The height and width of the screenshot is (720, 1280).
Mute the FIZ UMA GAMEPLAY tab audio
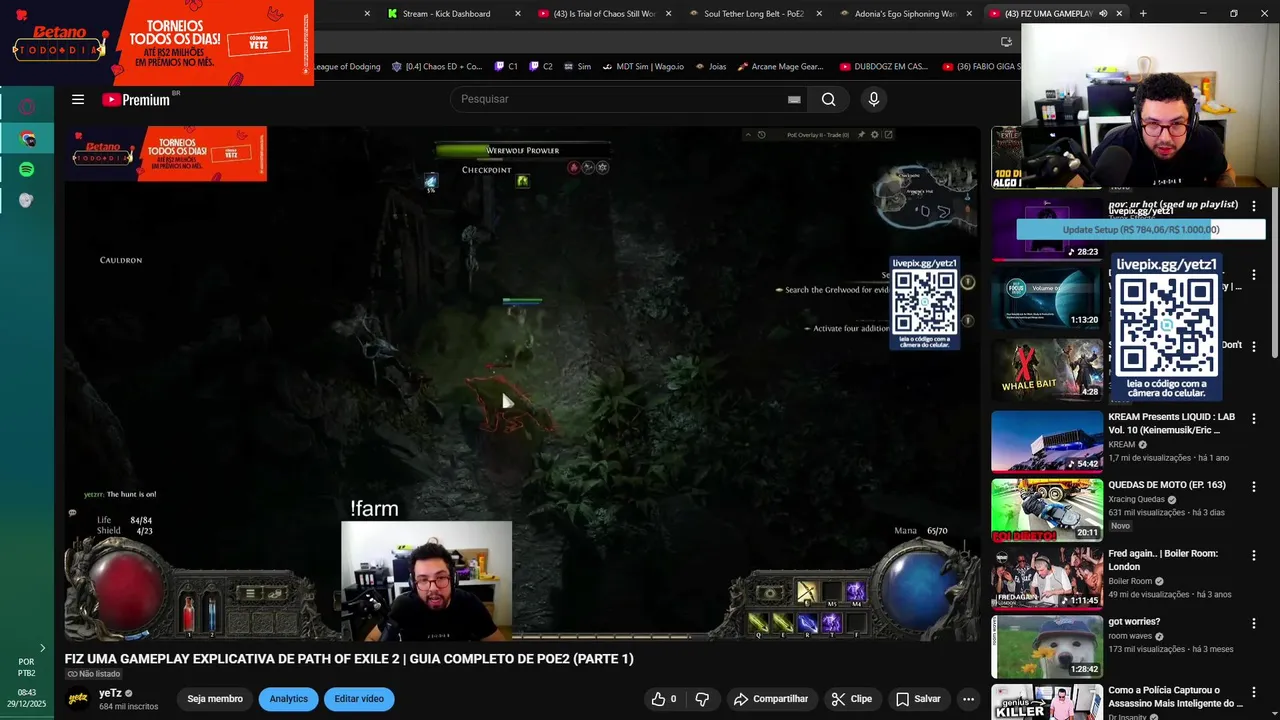pyautogui.click(x=1103, y=14)
